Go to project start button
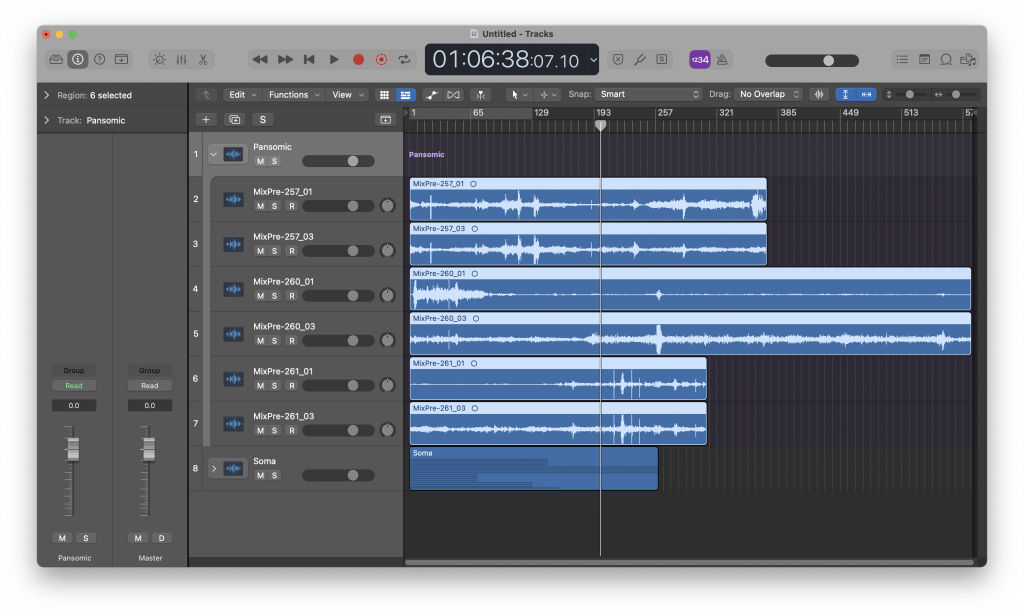The height and width of the screenshot is (616, 1024). [x=309, y=59]
